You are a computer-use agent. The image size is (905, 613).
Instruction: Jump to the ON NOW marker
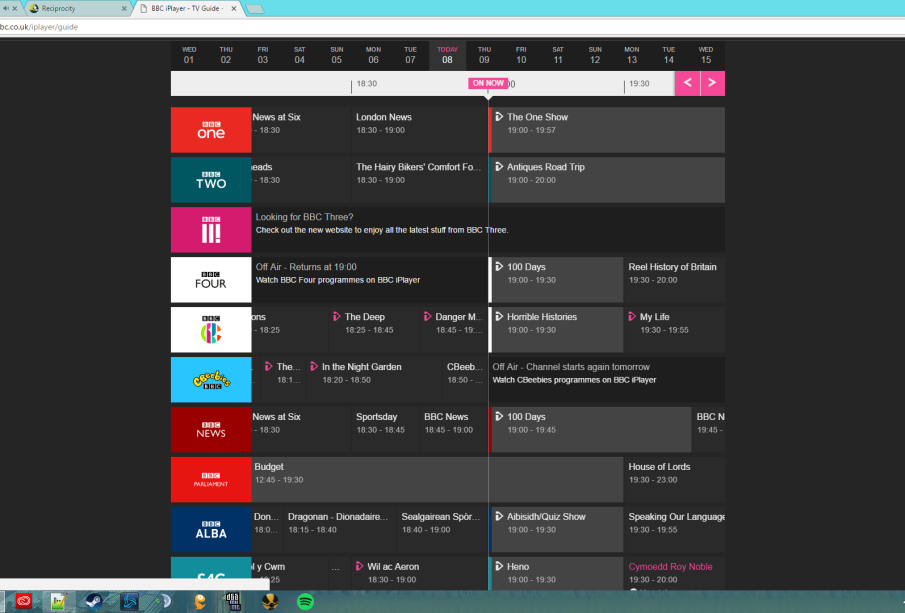coord(488,83)
